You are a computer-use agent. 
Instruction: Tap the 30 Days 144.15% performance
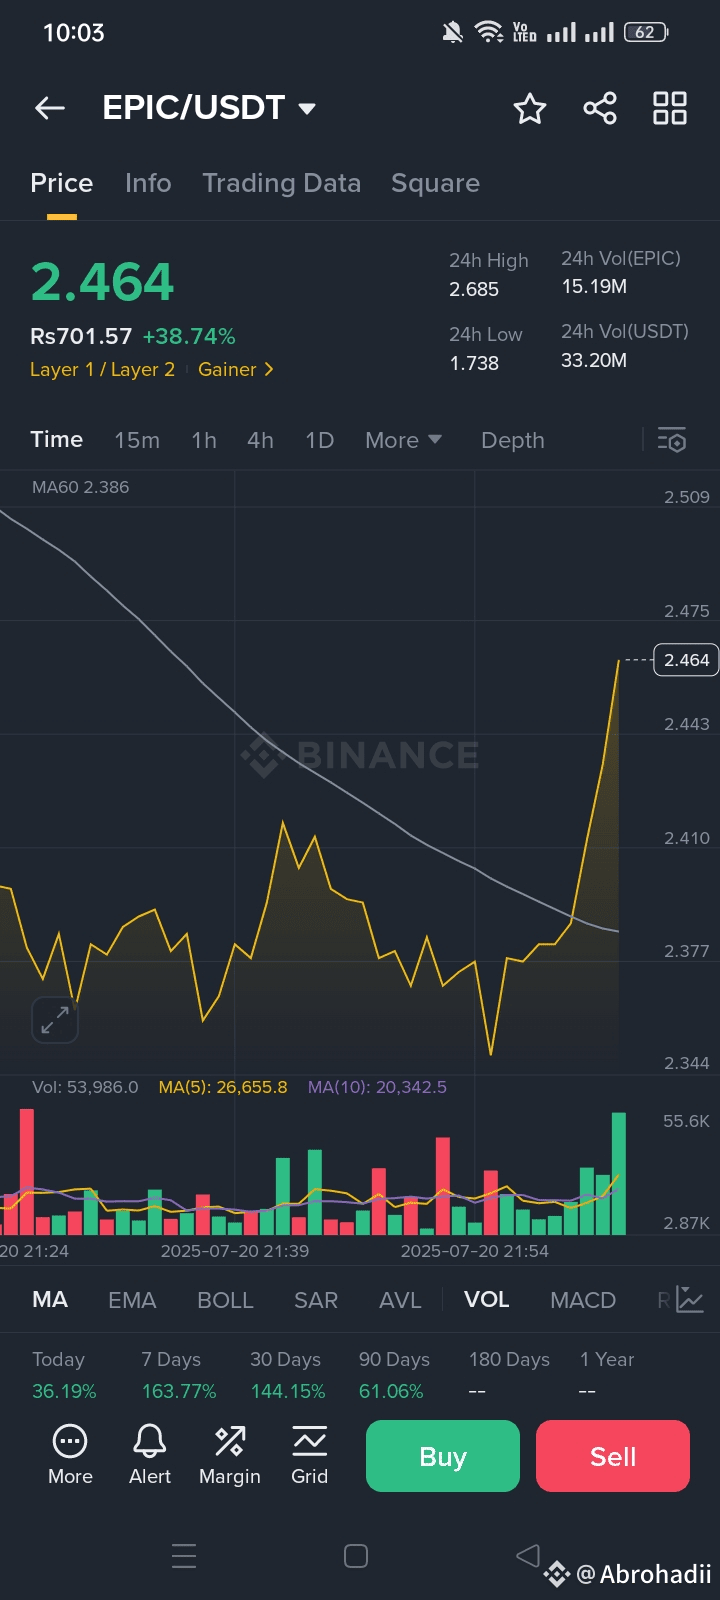tap(287, 1375)
